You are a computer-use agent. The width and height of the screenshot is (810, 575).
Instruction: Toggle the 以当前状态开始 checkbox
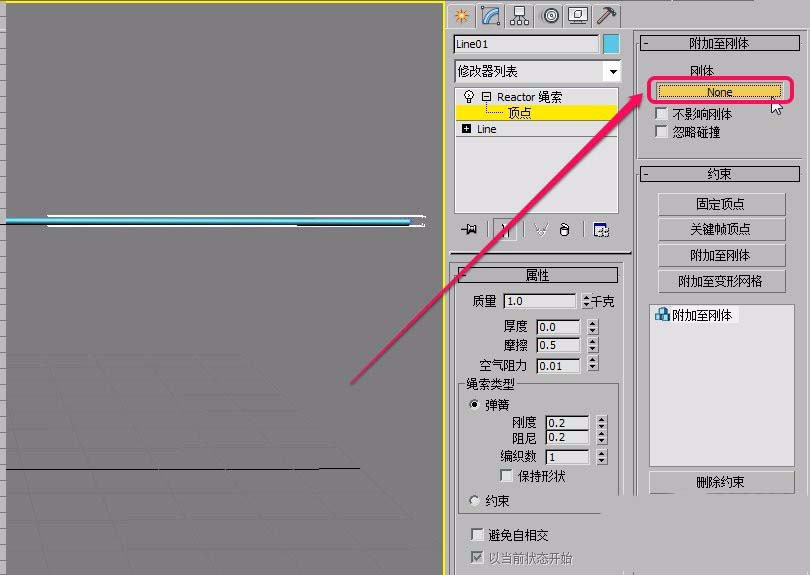tap(477, 557)
